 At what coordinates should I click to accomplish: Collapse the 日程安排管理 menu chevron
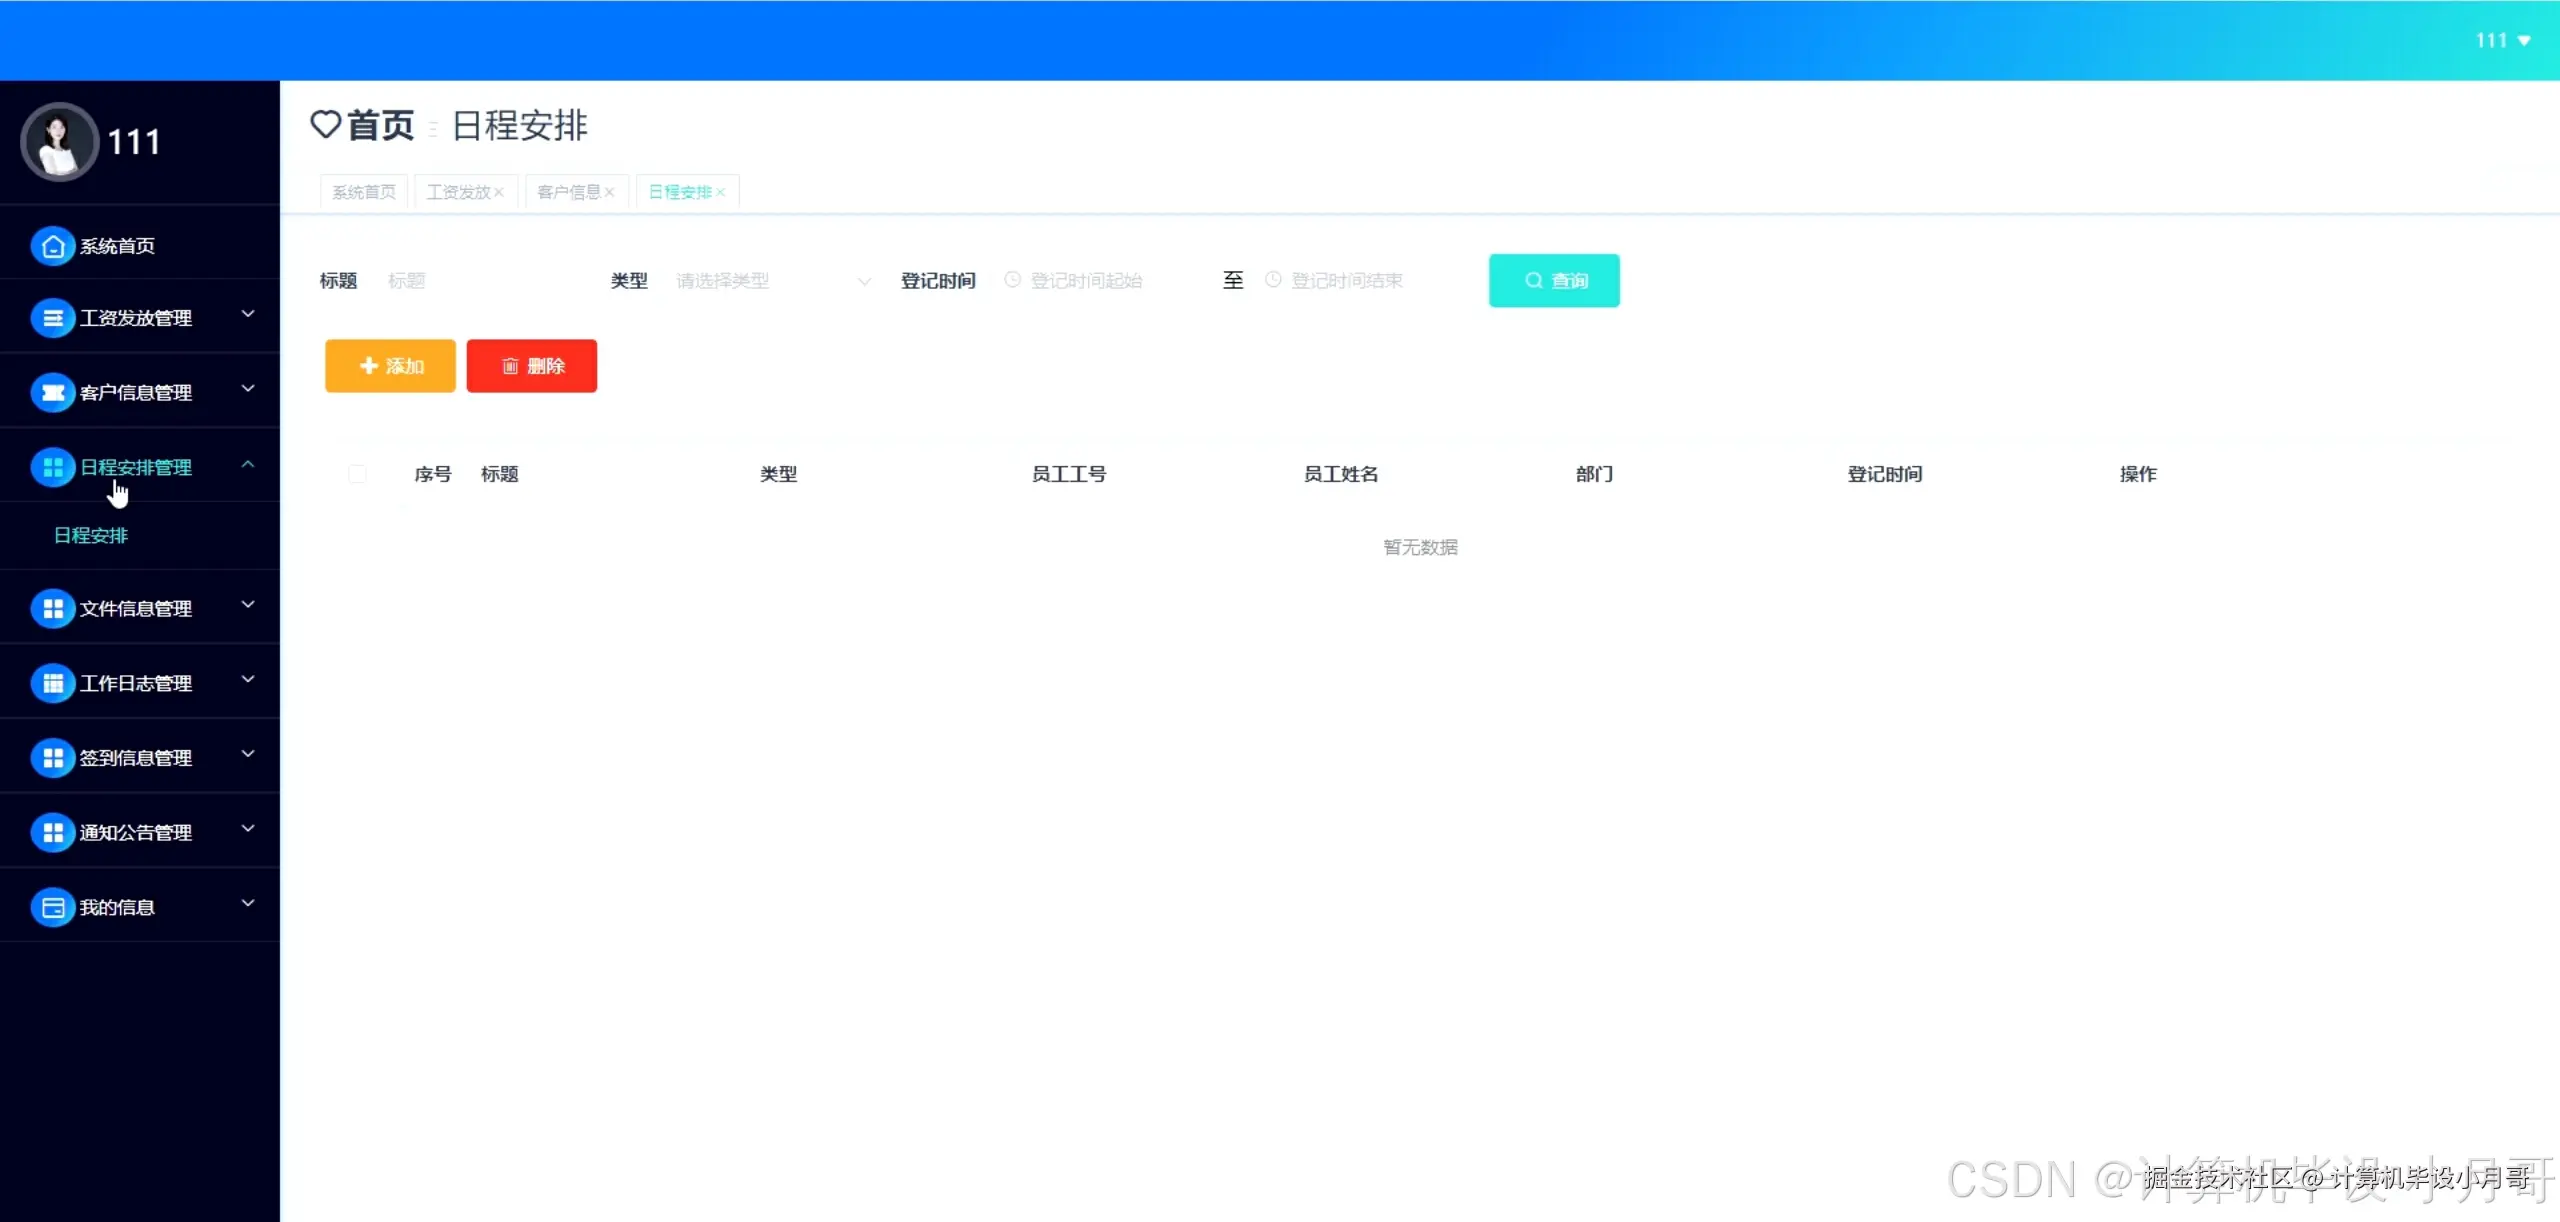pos(248,465)
